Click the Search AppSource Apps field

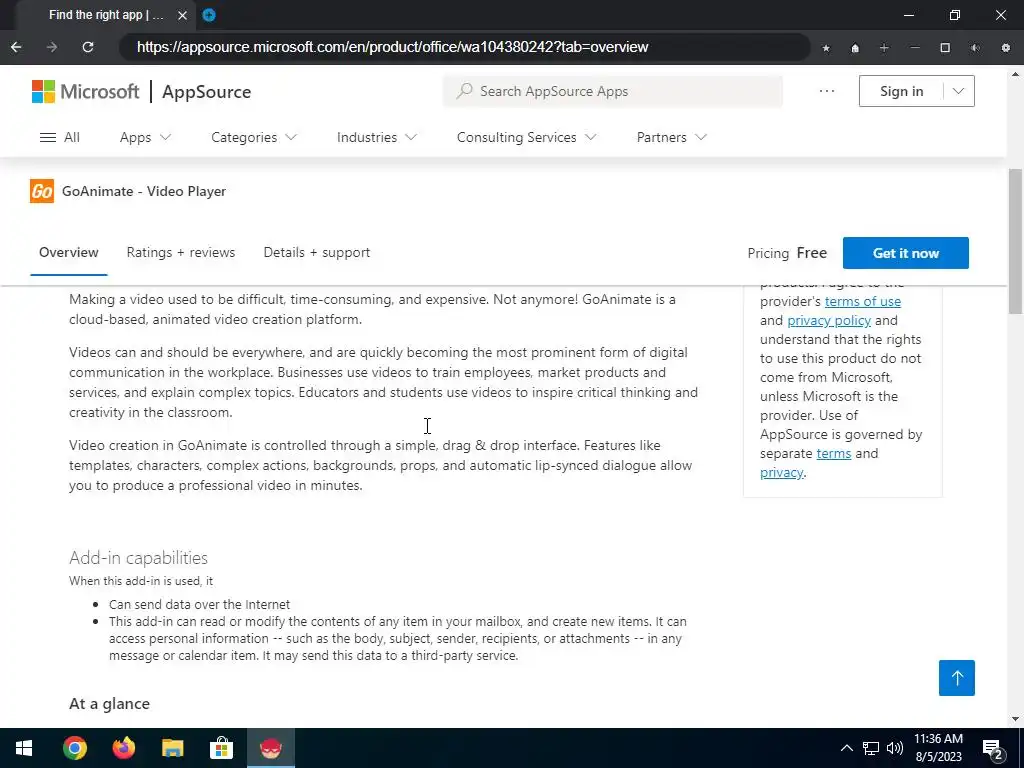pos(613,91)
